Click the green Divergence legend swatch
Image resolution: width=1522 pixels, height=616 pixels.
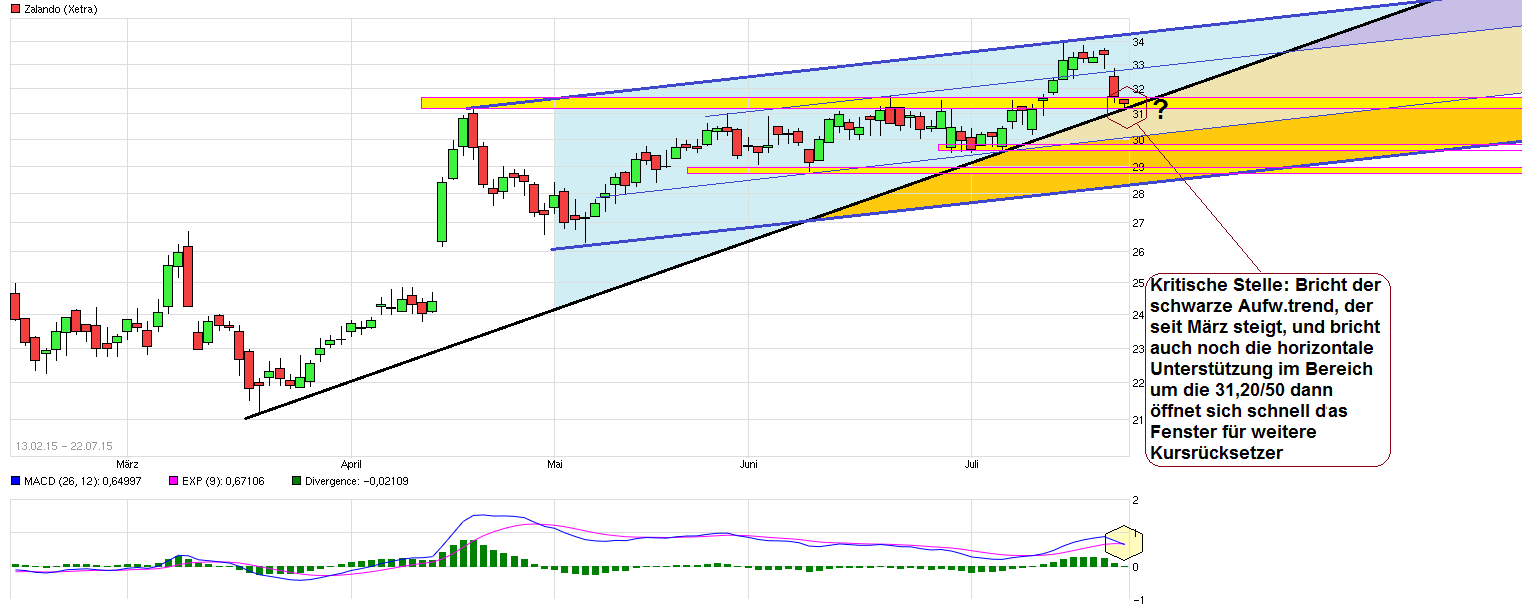(296, 481)
